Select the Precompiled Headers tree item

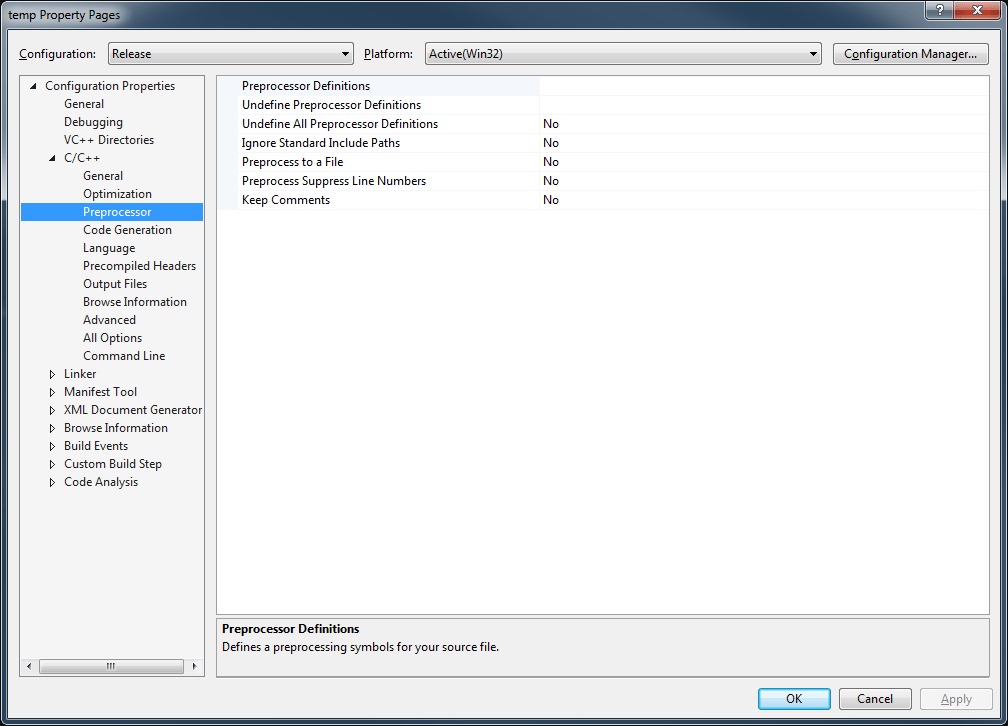click(x=139, y=265)
